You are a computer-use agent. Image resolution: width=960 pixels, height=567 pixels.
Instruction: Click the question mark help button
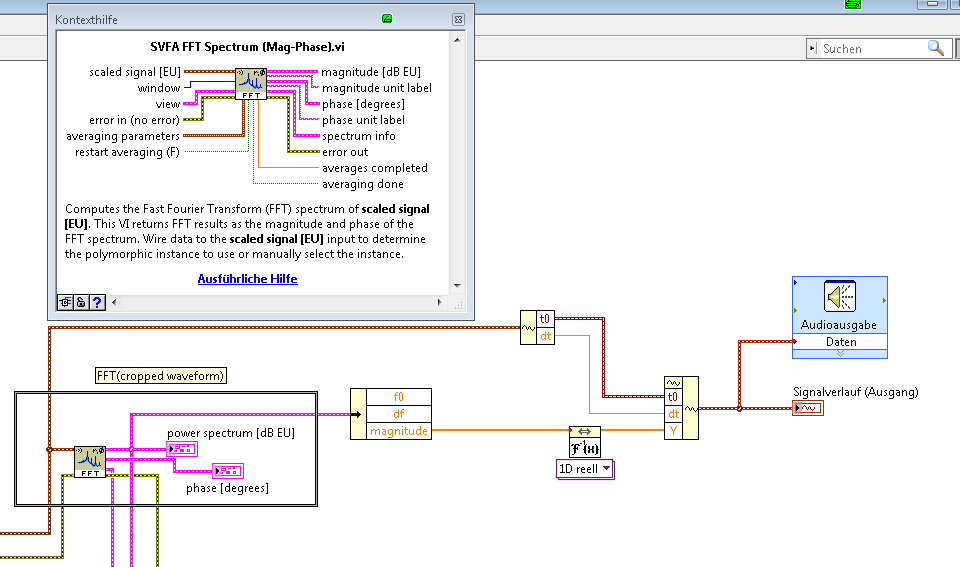click(97, 302)
